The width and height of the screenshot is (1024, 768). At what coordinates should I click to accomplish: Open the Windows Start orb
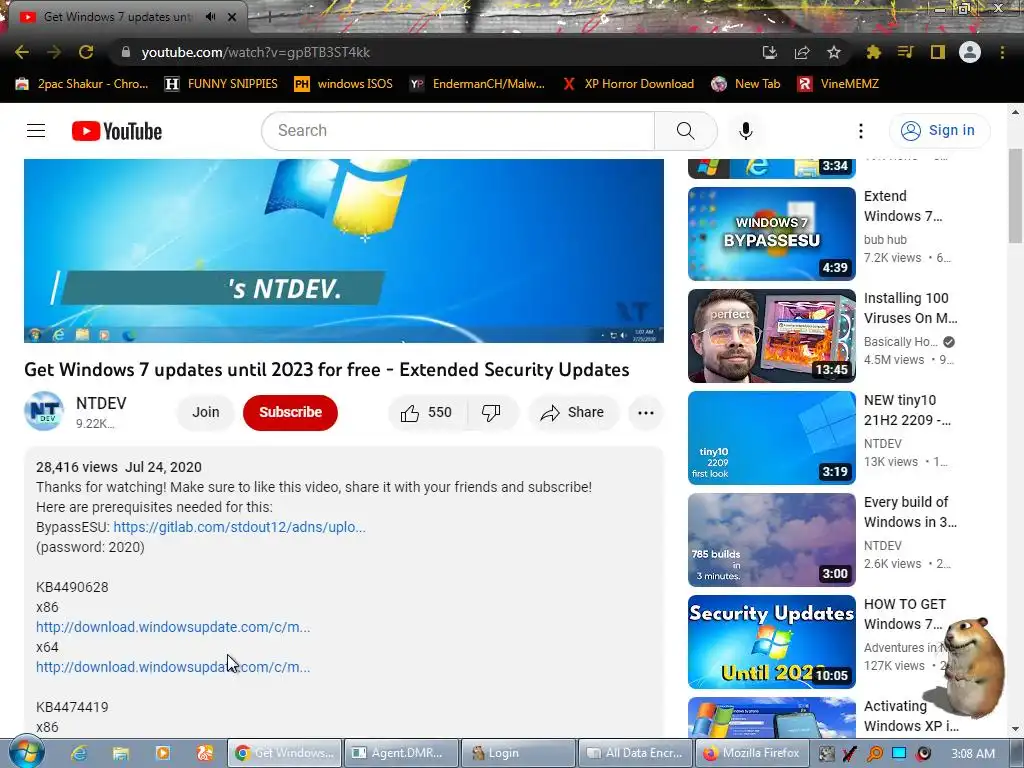tap(25, 752)
